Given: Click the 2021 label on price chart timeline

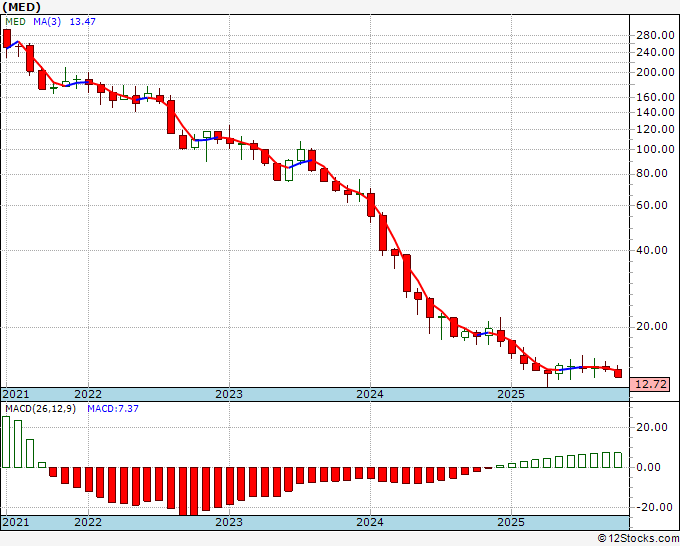Looking at the screenshot, I should (x=16, y=394).
